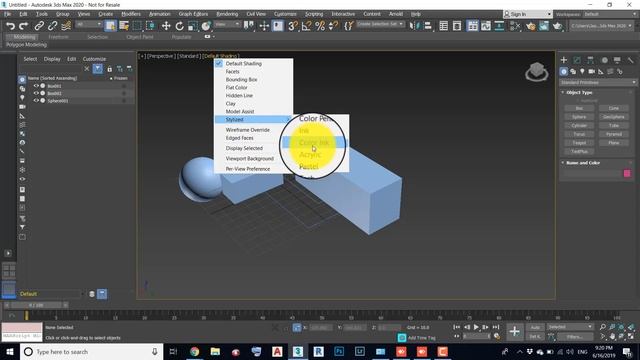The height and width of the screenshot is (360, 640).
Task: Click the ViewCube in the viewport
Action: pyautogui.click(x=536, y=72)
